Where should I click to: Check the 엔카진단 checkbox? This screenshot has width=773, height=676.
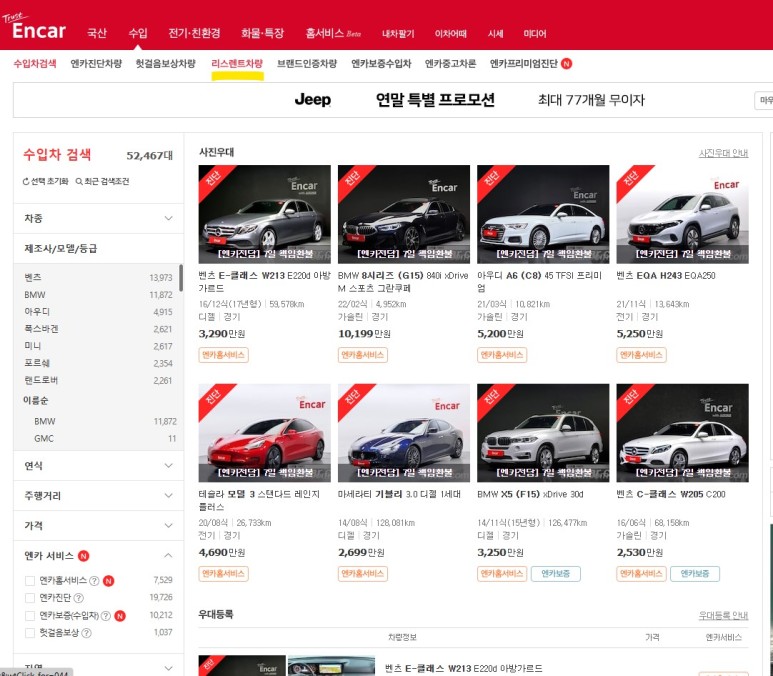(x=30, y=598)
